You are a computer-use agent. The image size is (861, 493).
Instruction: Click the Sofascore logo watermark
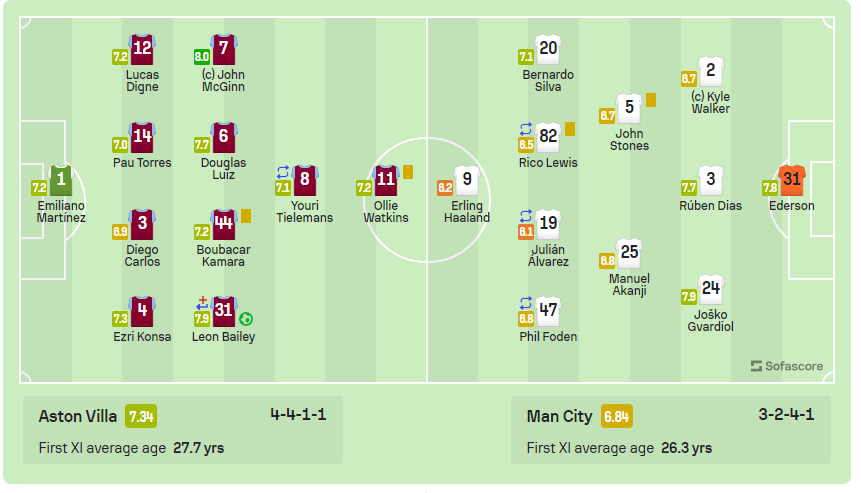coord(787,366)
